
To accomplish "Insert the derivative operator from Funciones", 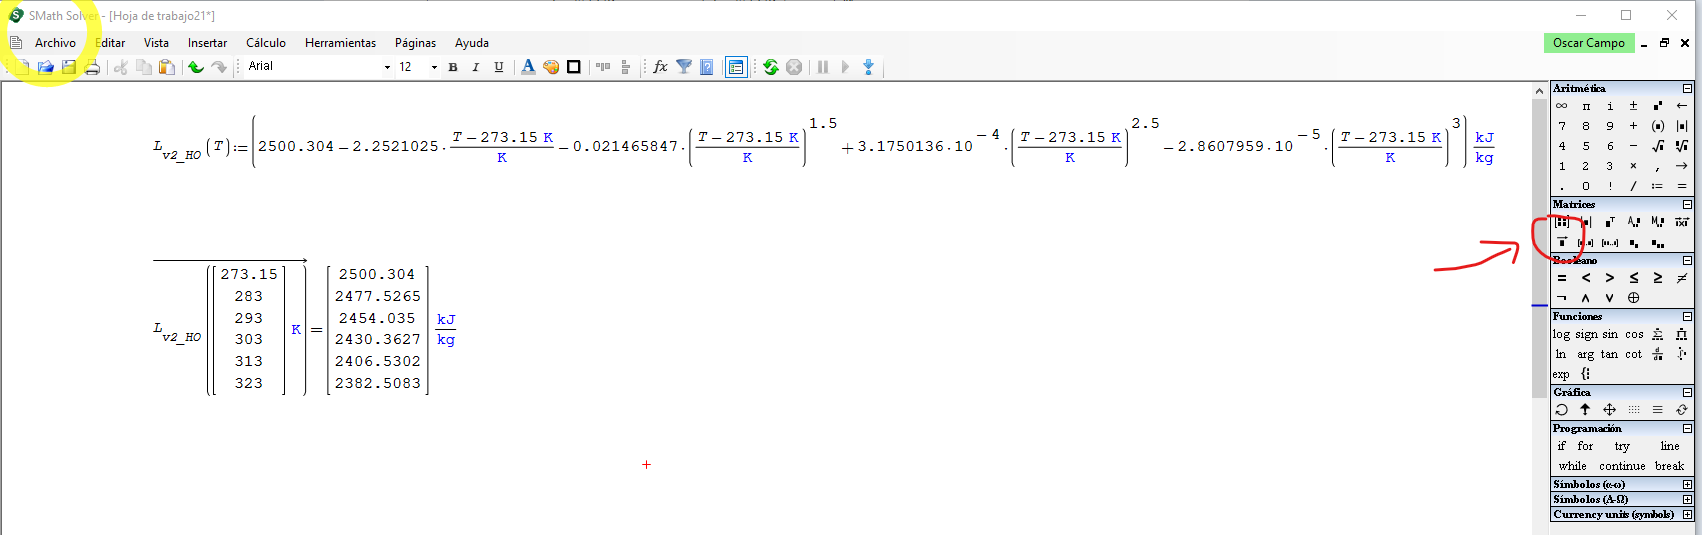I will pos(1658,354).
